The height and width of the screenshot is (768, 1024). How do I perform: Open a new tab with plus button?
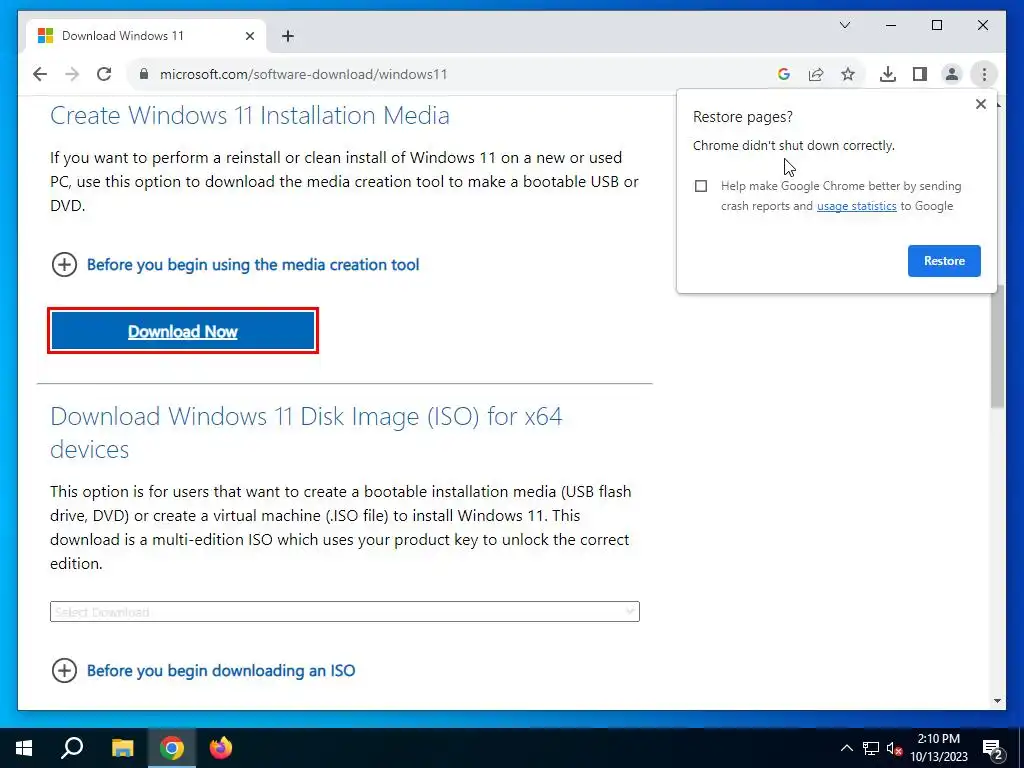coord(288,36)
